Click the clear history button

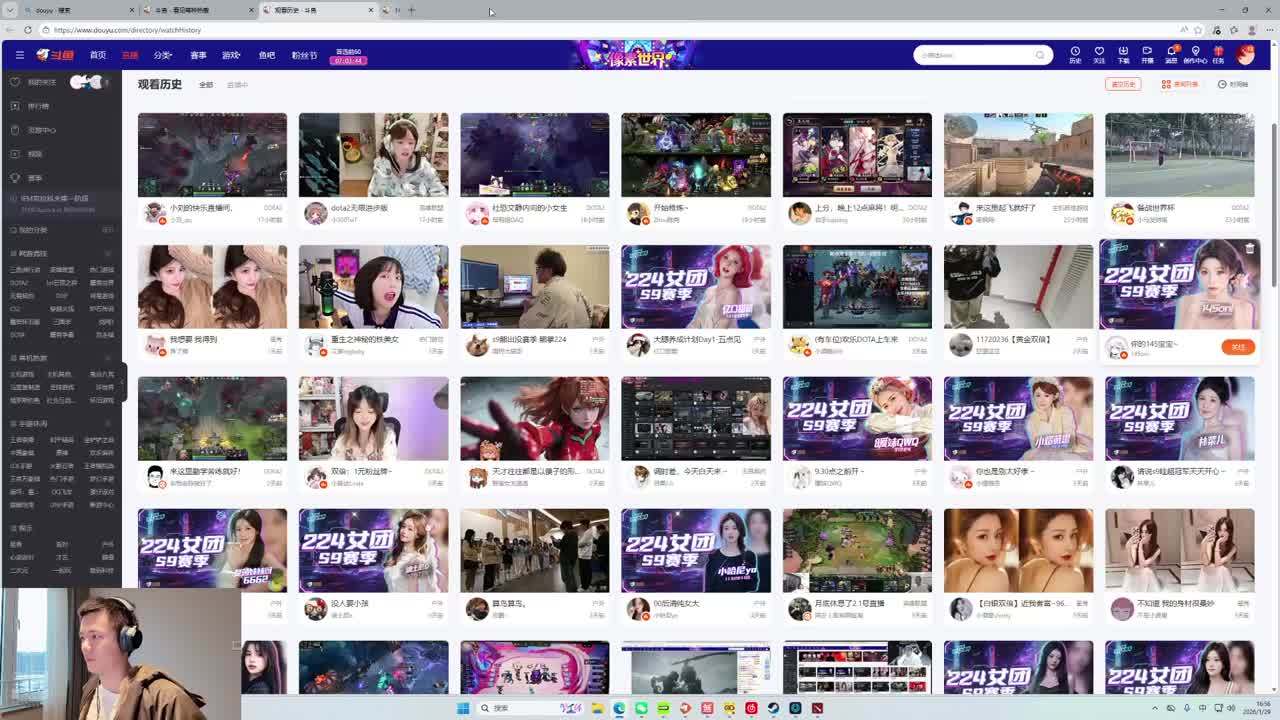[1124, 85]
